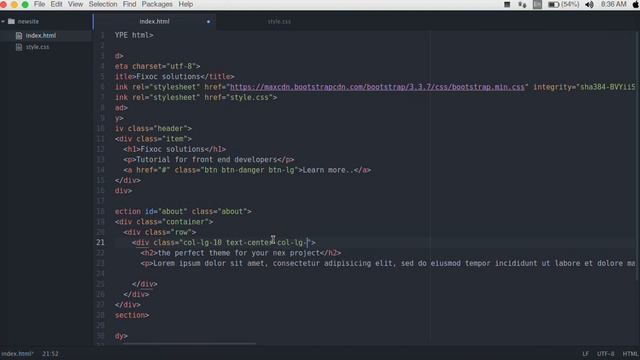Click the class="row" div line
This screenshot has width=640, height=360.
(x=160, y=232)
